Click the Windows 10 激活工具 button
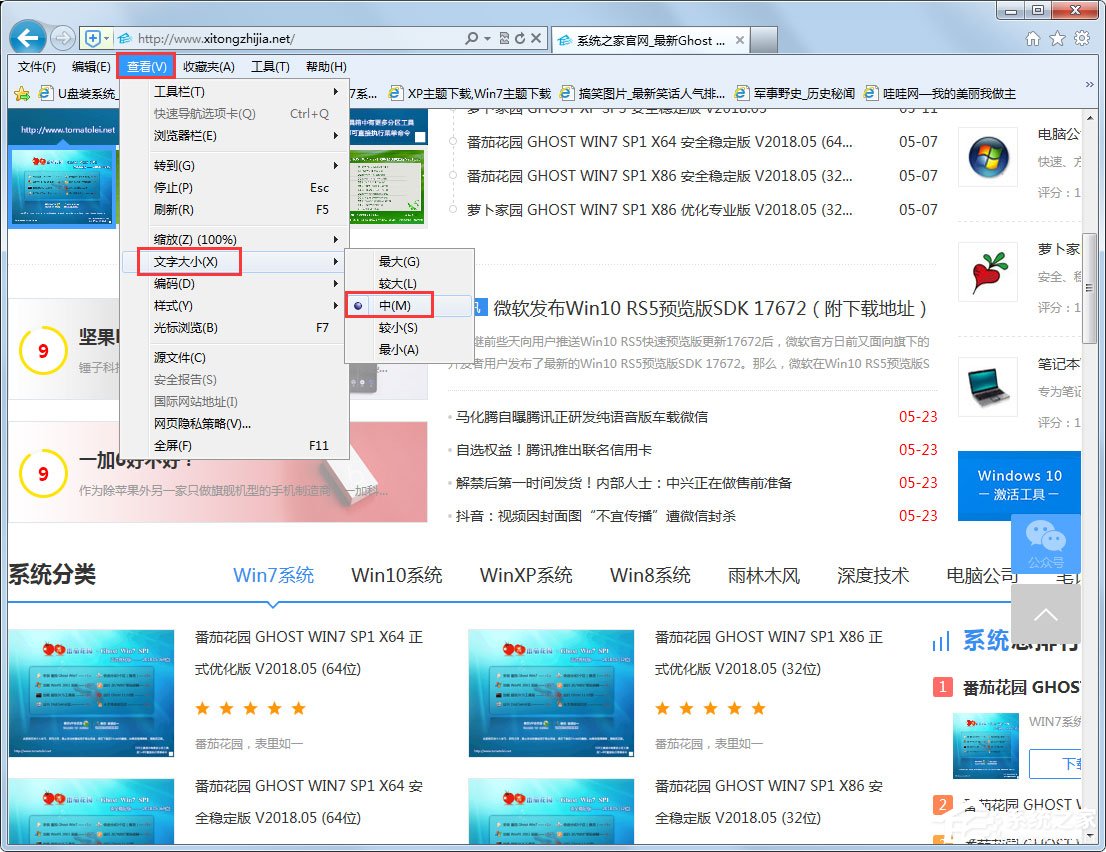1106x852 pixels. (1019, 485)
